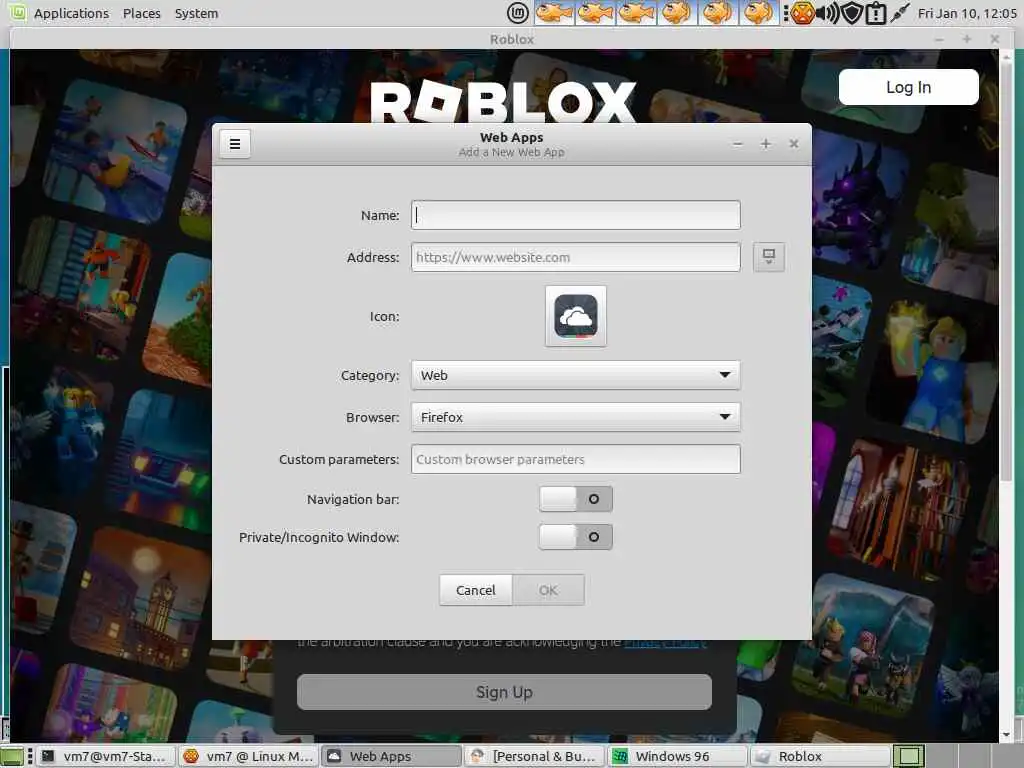Image resolution: width=1024 pixels, height=768 pixels.
Task: Click the Roblox window title bar text
Action: (x=512, y=39)
